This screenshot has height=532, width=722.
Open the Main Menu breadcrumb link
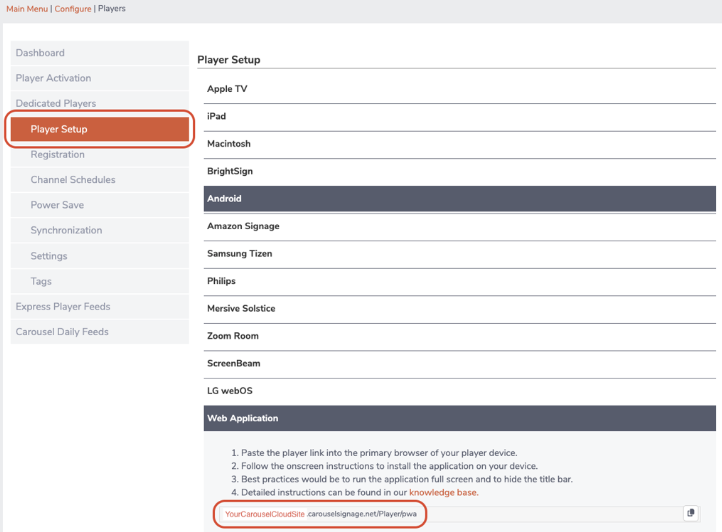click(x=27, y=9)
